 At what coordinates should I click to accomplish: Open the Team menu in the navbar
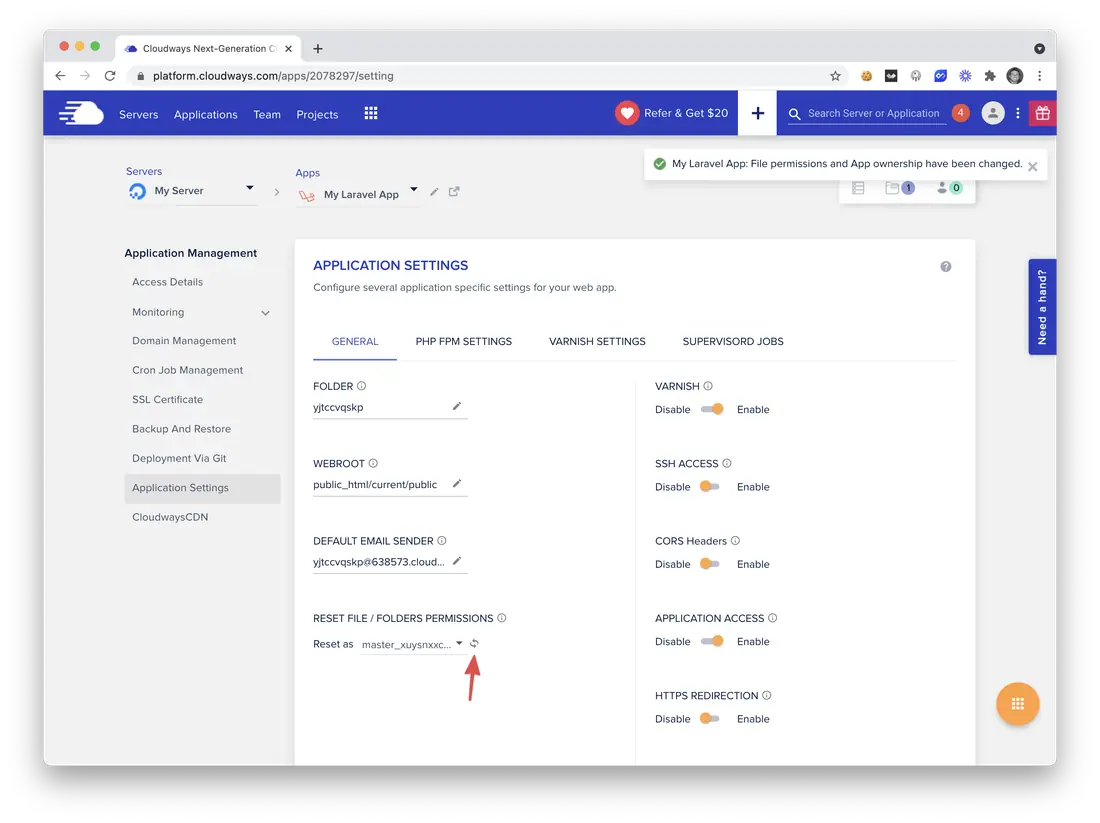[x=267, y=114]
